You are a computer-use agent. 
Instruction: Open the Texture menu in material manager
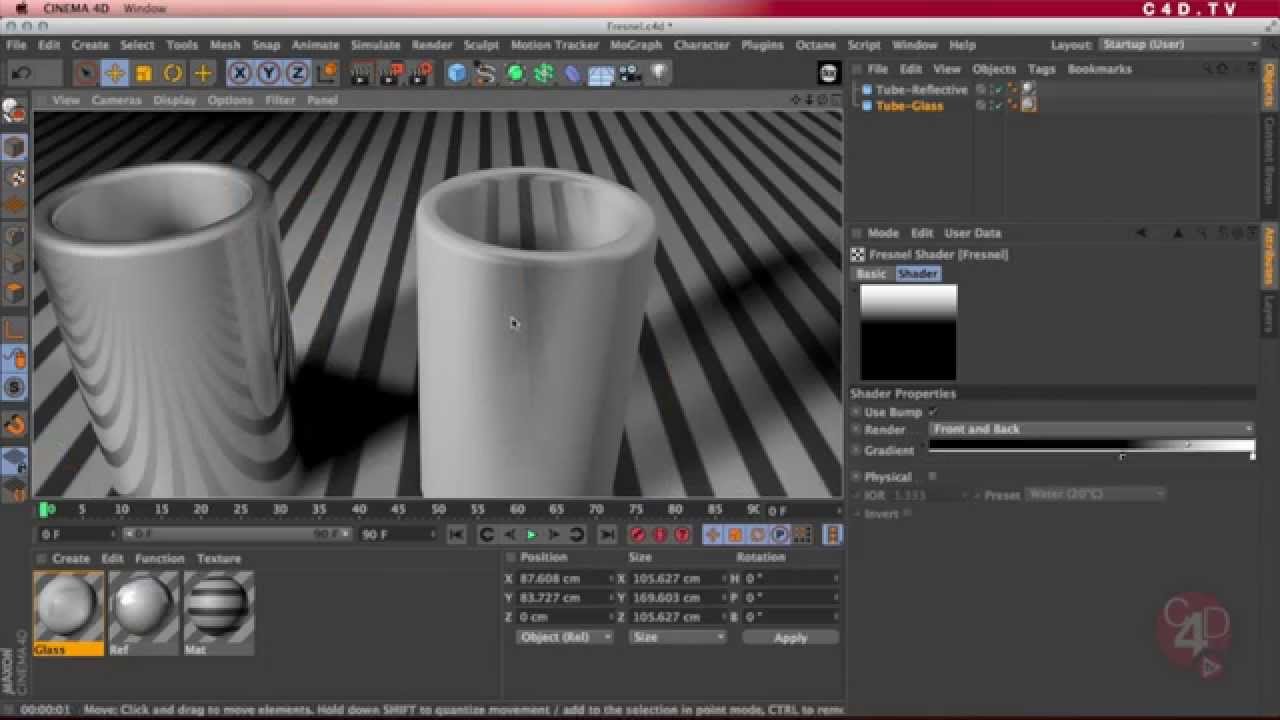pos(218,559)
